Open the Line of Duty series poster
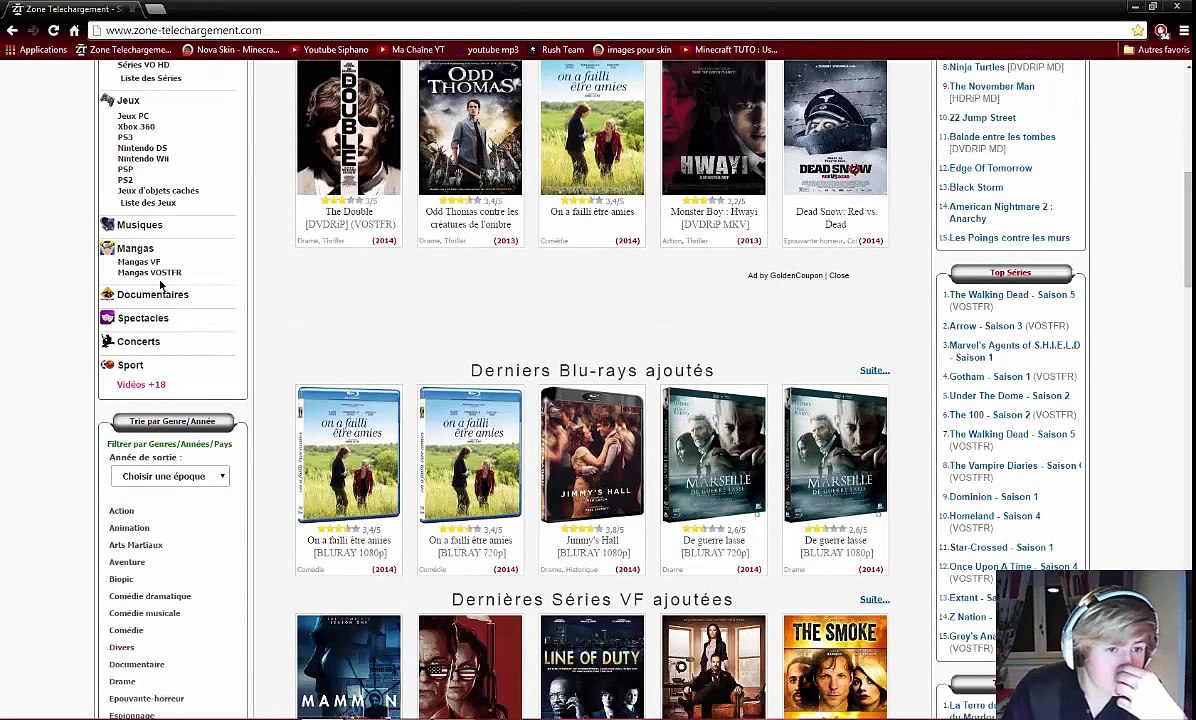This screenshot has height=720, width=1196. tap(592, 667)
